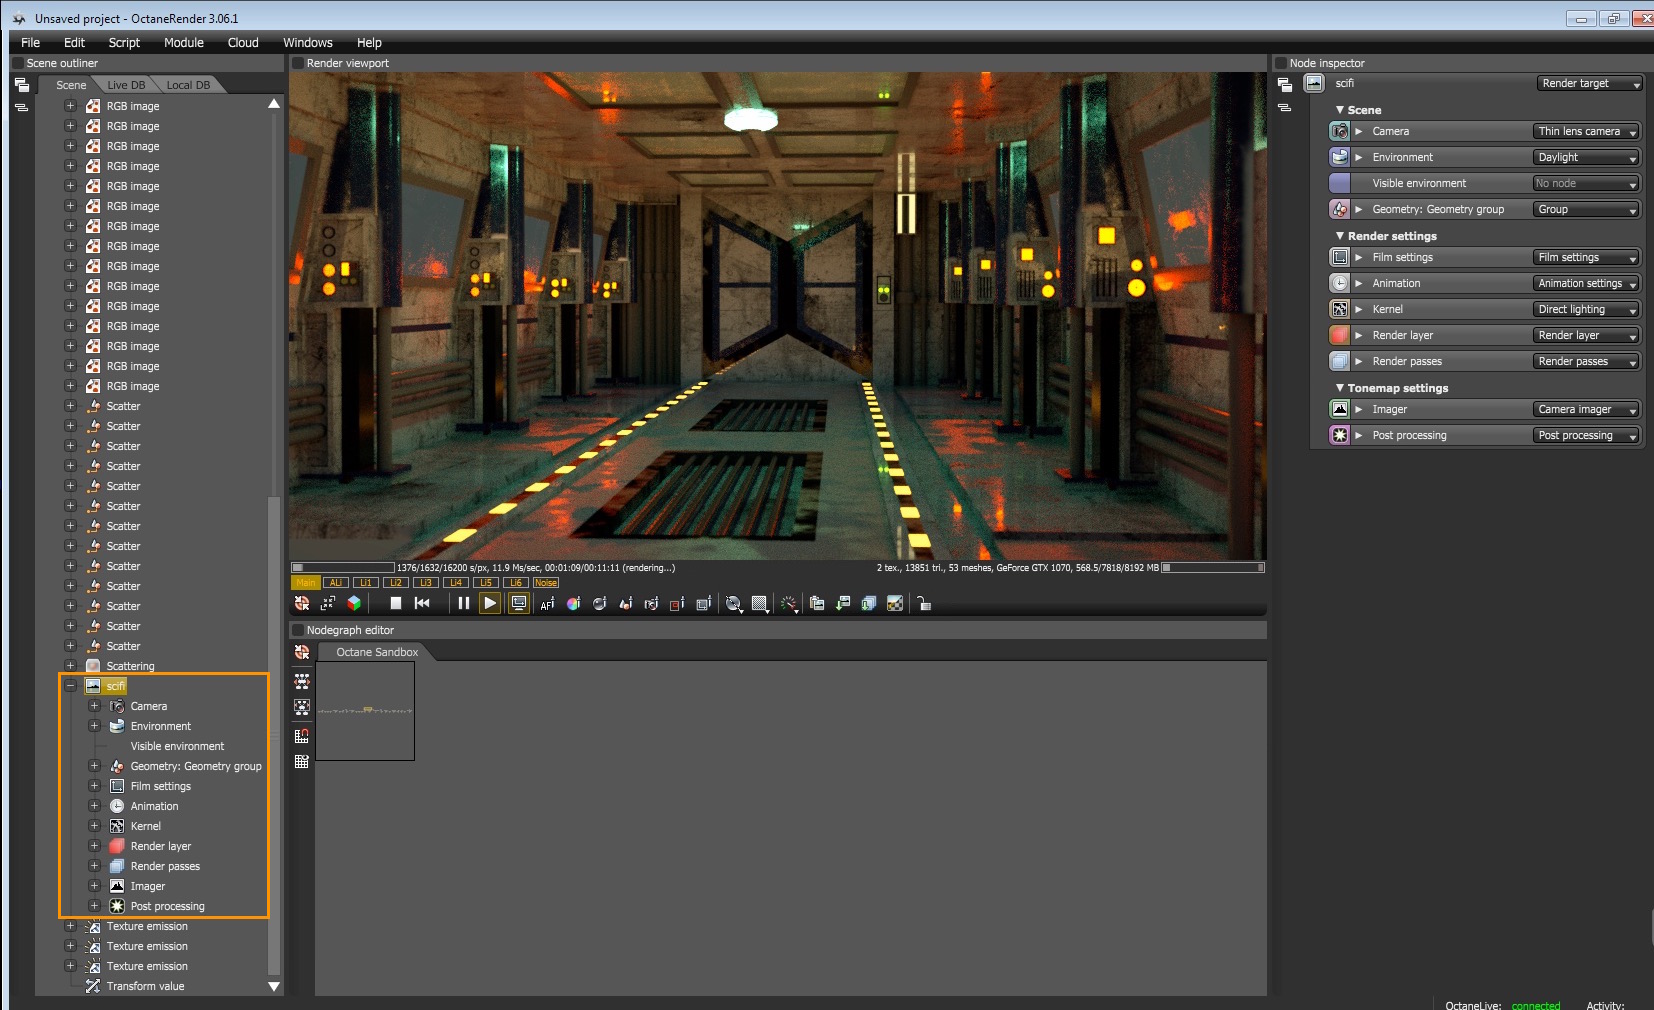Screen dimensions: 1654x1010
Task: Open the Kernel type dropdown showing Direct lighting
Action: (x=1586, y=310)
